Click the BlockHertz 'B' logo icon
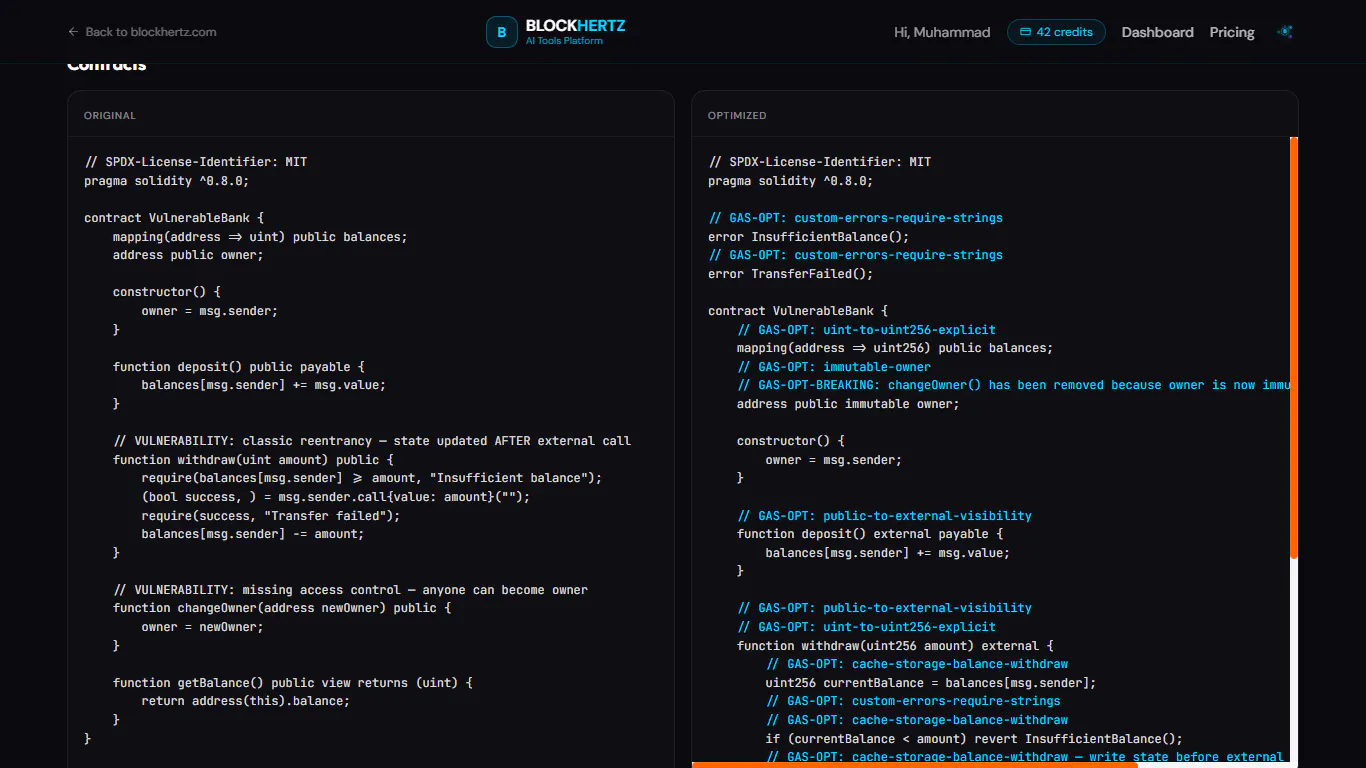The image size is (1366, 768). tap(502, 32)
